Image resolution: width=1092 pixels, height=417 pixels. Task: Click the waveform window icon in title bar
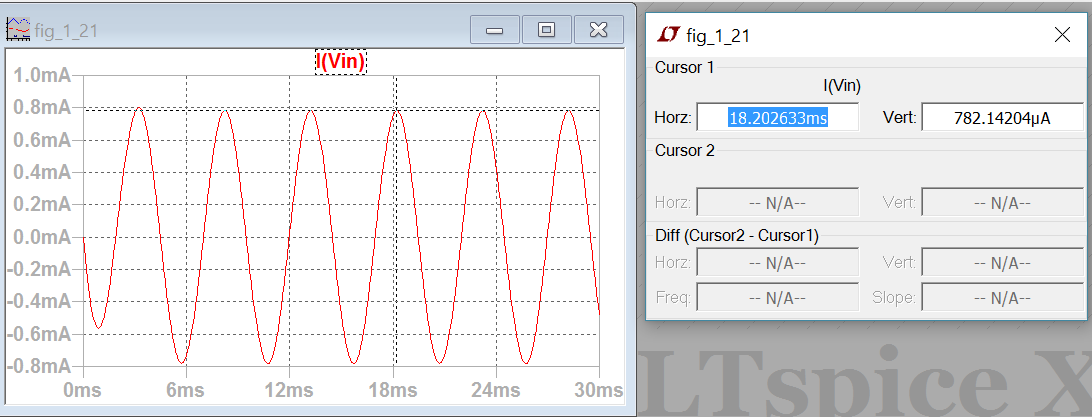point(19,30)
